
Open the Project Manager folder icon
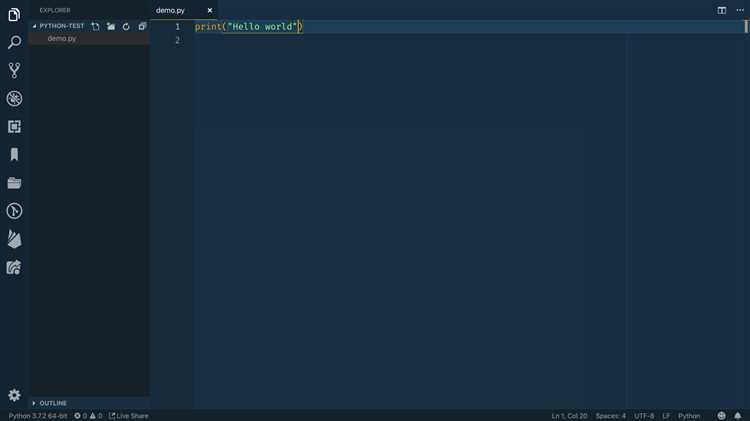pyautogui.click(x=14, y=183)
